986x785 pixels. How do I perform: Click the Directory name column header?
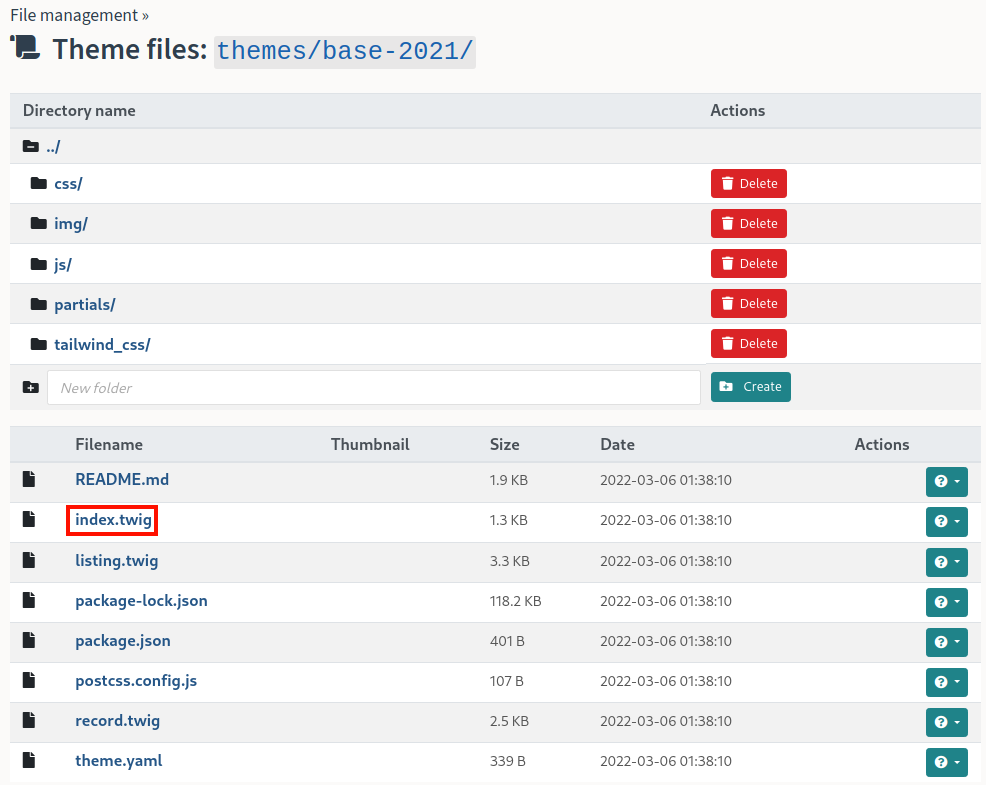[x=79, y=111]
